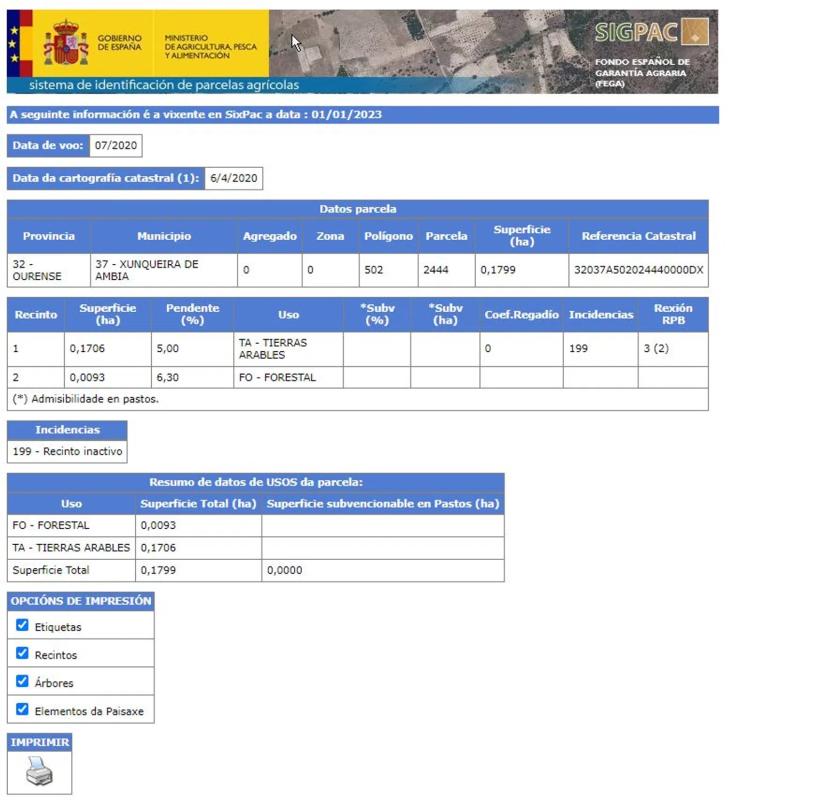
Task: Click the Rexión RPB column header
Action: pyautogui.click(x=672, y=315)
